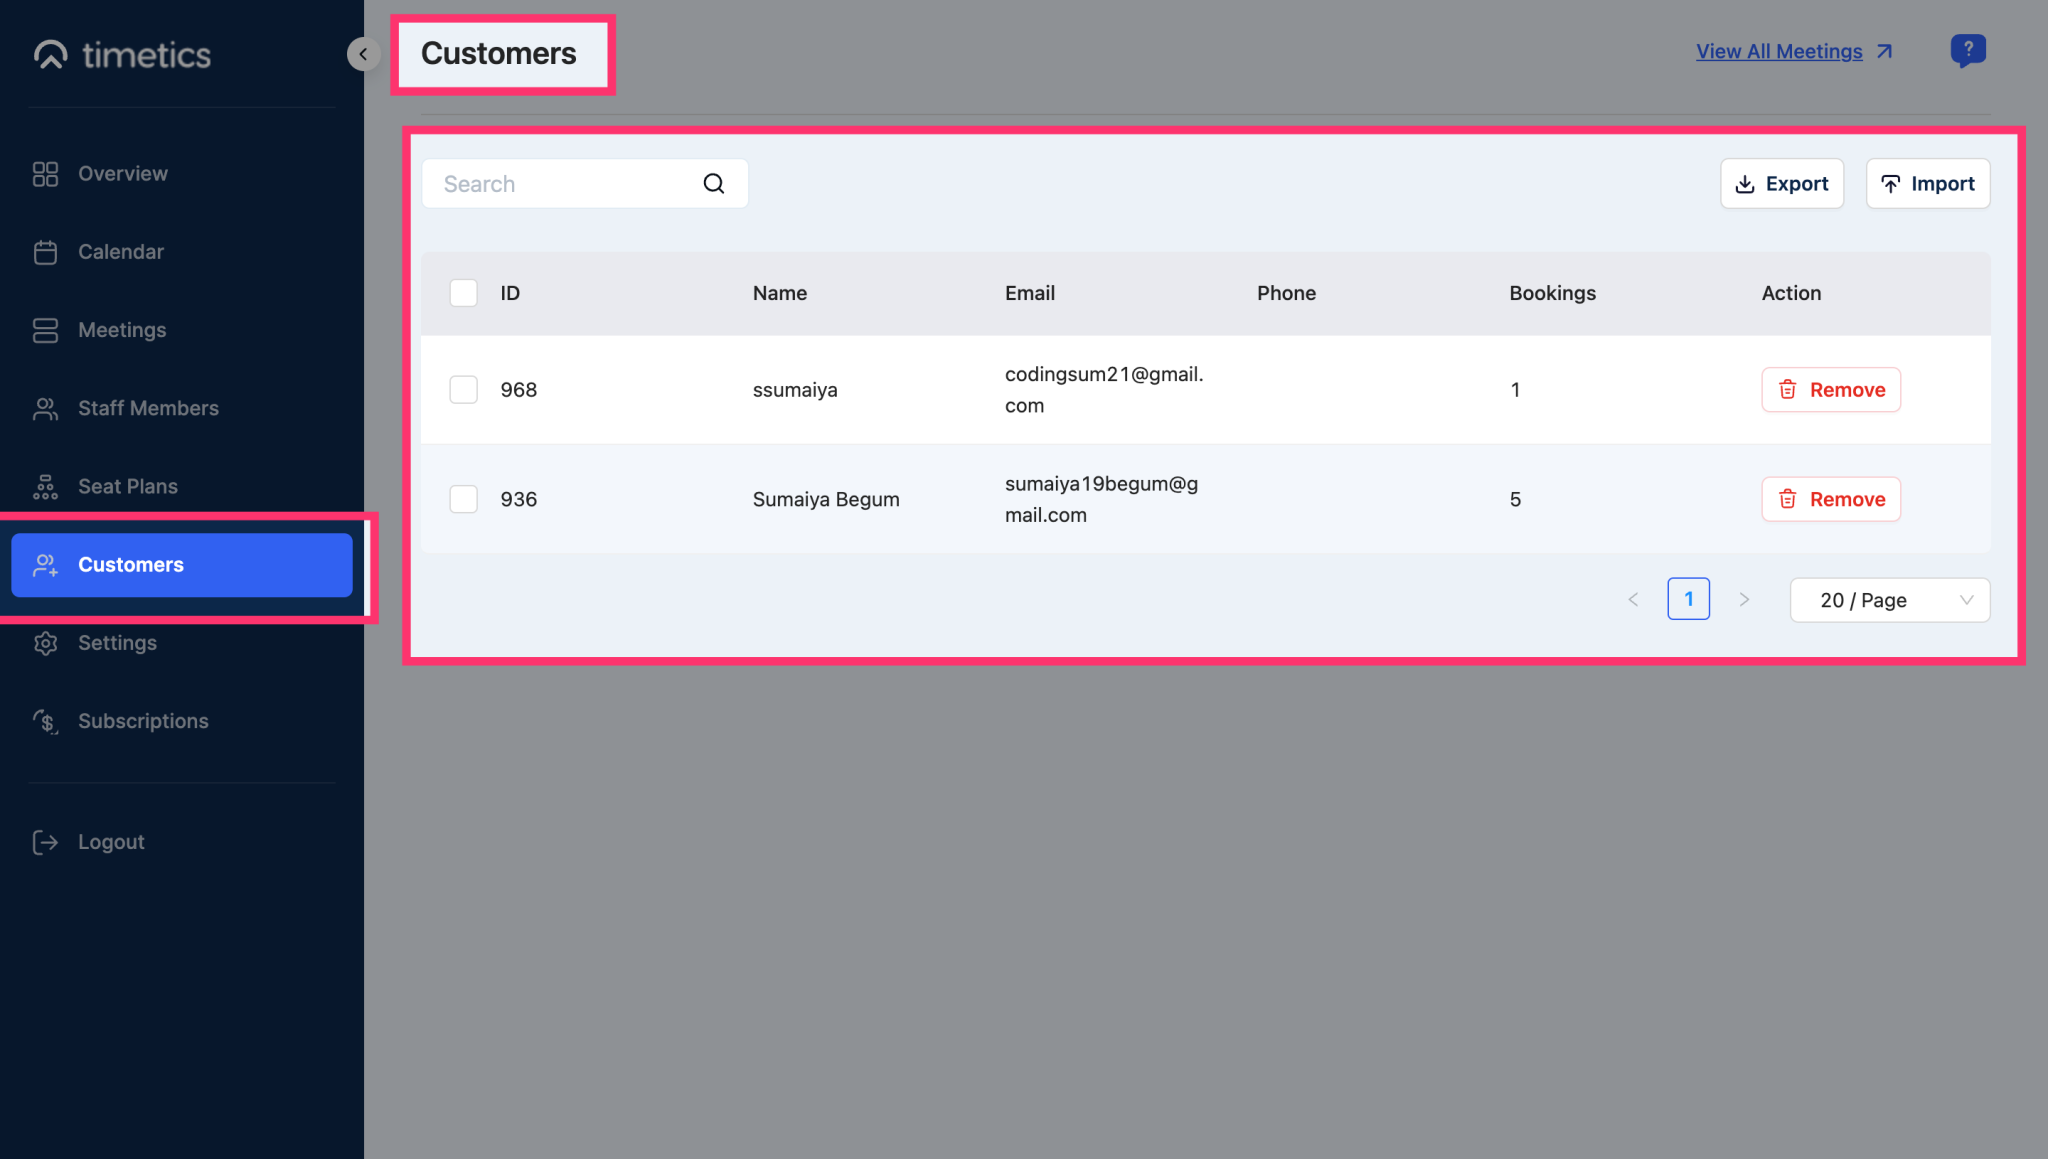Click the search magnifier icon

click(x=713, y=183)
